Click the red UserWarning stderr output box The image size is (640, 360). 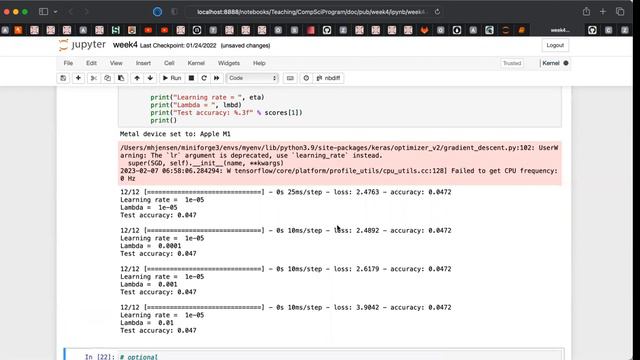pyautogui.click(x=340, y=163)
